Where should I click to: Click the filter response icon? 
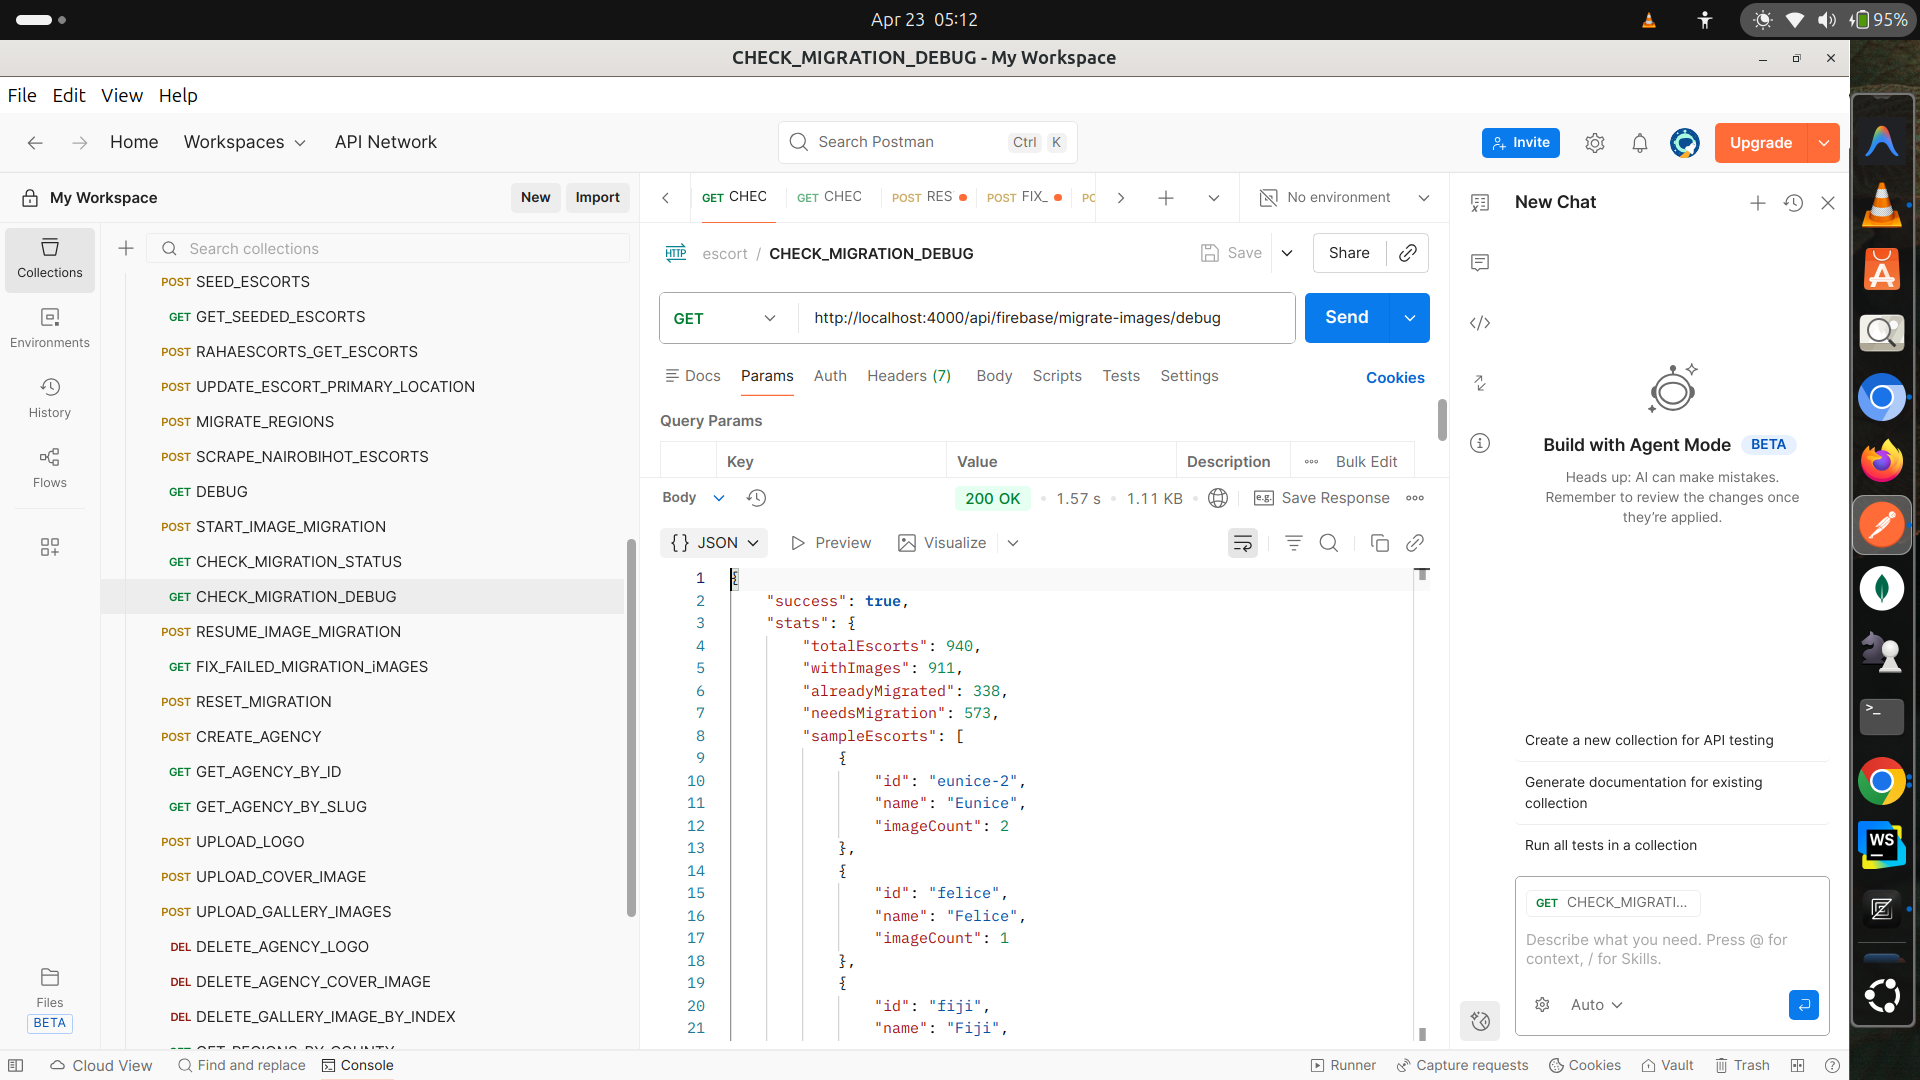tap(1294, 543)
